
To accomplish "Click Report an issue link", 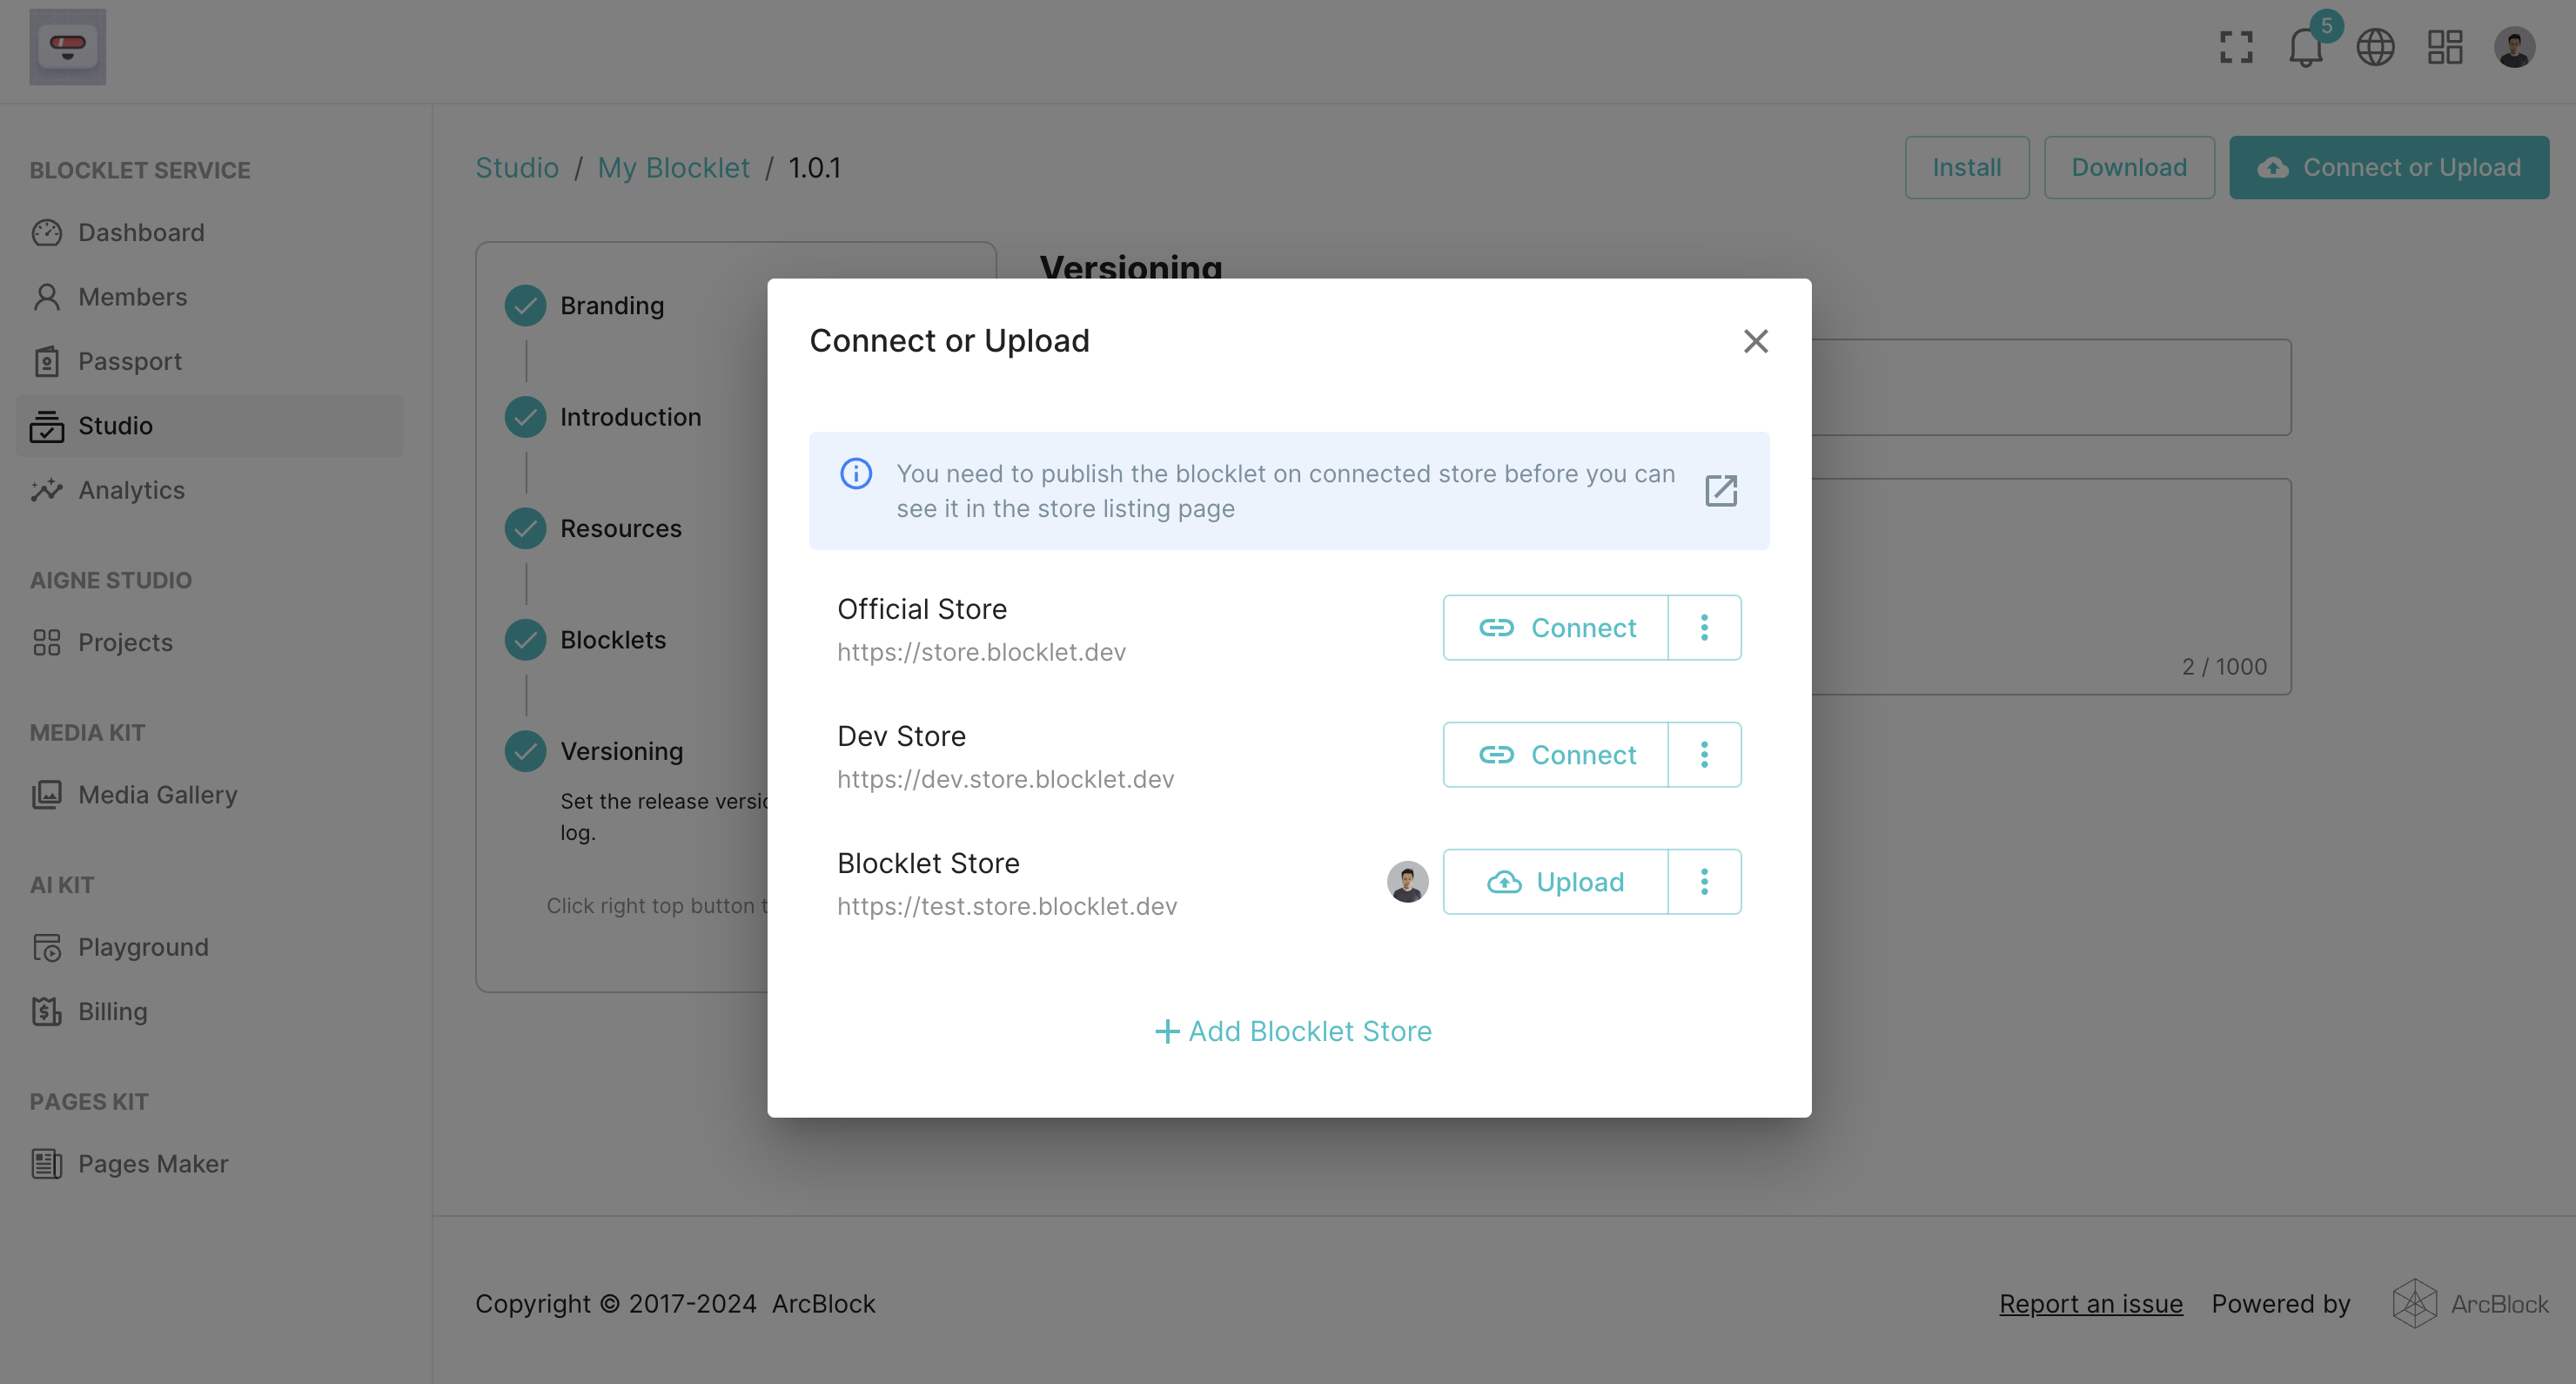I will 2090,1304.
